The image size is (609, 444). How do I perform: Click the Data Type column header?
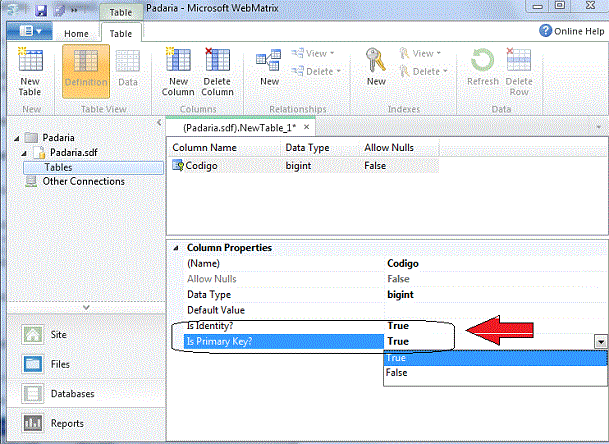pyautogui.click(x=320, y=148)
